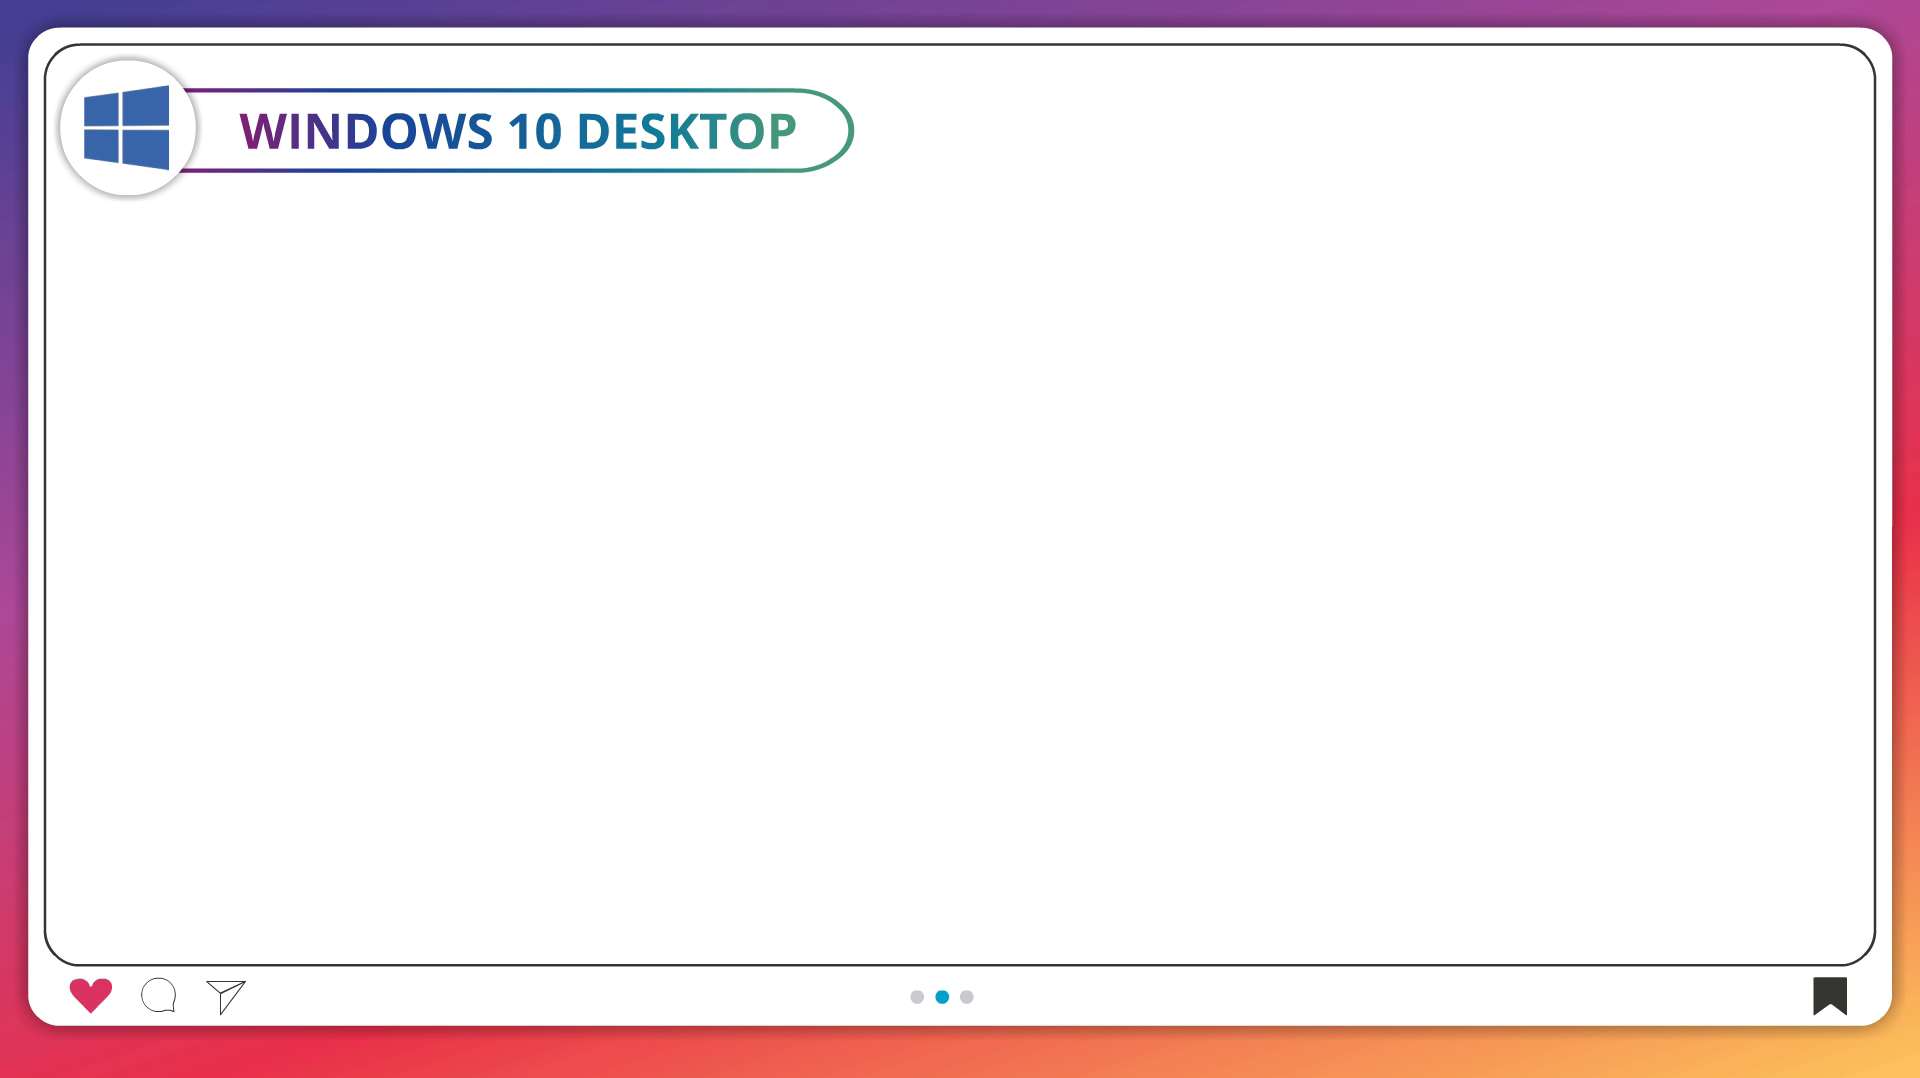Click the word DESKTOP in the title

click(686, 132)
